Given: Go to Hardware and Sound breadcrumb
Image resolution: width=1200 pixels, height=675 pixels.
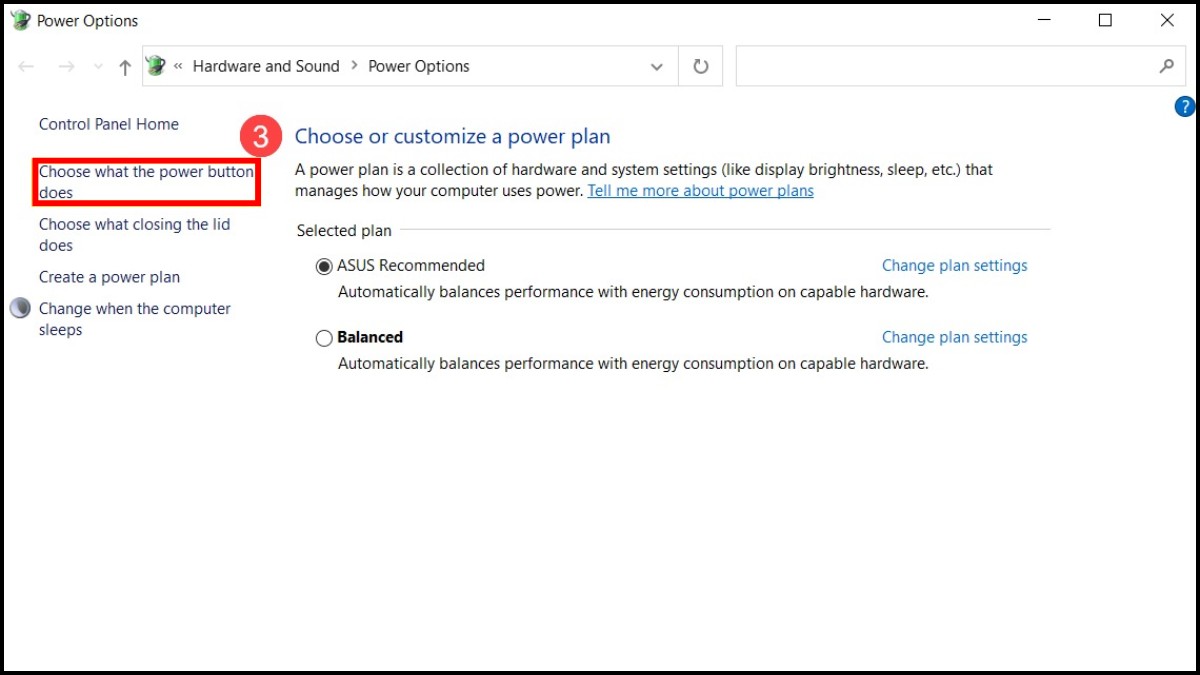Looking at the screenshot, I should click(x=266, y=66).
